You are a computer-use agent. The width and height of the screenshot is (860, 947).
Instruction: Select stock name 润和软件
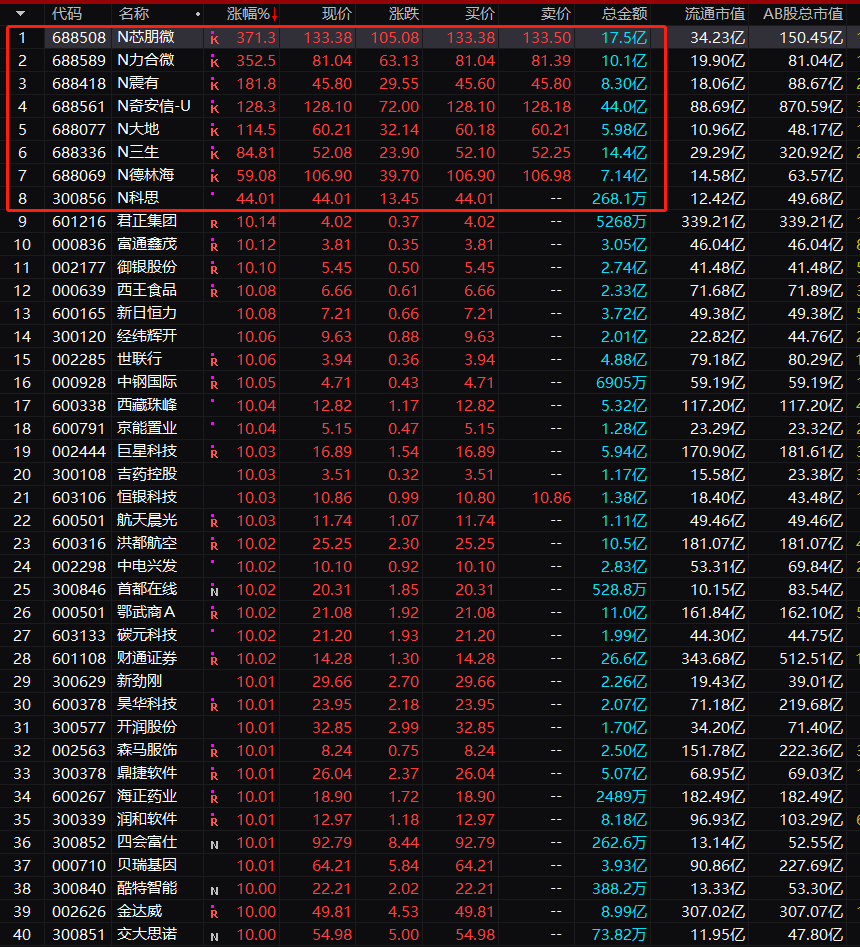(x=147, y=820)
